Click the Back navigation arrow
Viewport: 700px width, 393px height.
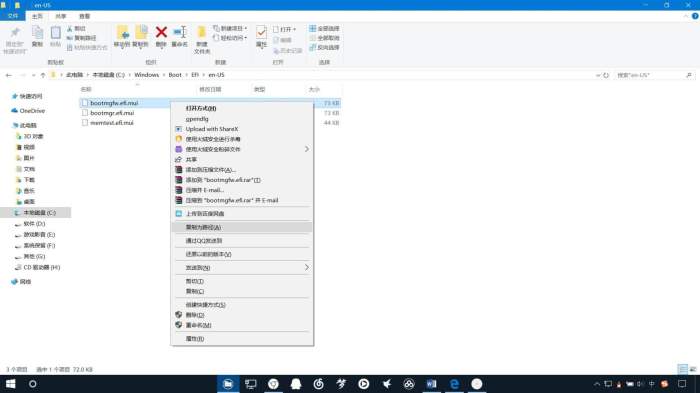point(8,75)
